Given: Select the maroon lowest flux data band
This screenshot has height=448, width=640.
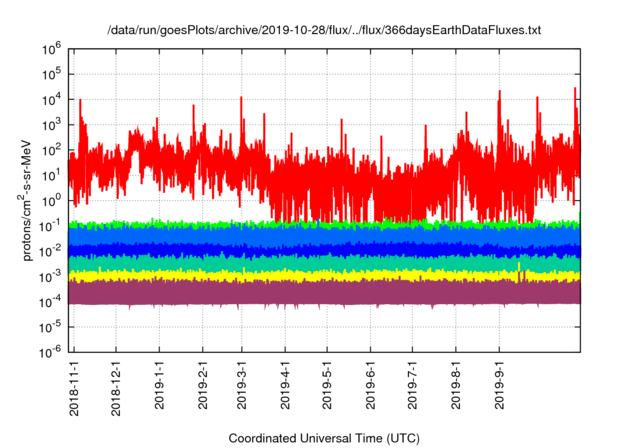Looking at the screenshot, I should pyautogui.click(x=300, y=292).
